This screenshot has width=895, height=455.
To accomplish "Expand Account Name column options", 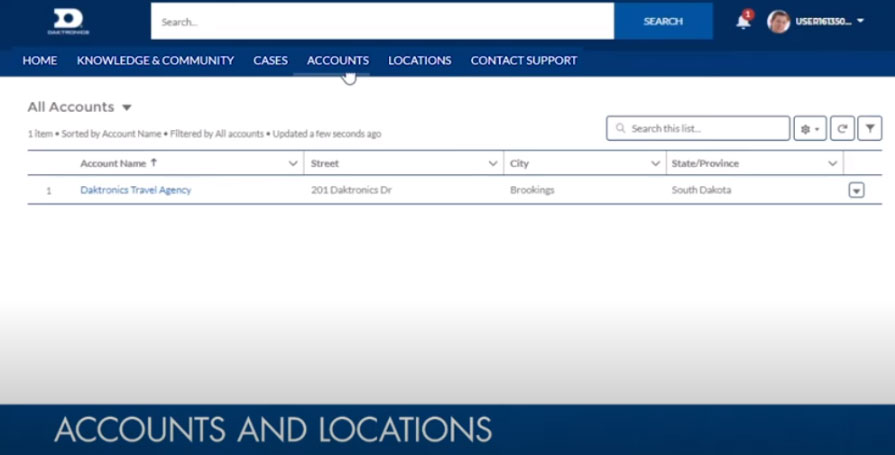I will coord(293,163).
